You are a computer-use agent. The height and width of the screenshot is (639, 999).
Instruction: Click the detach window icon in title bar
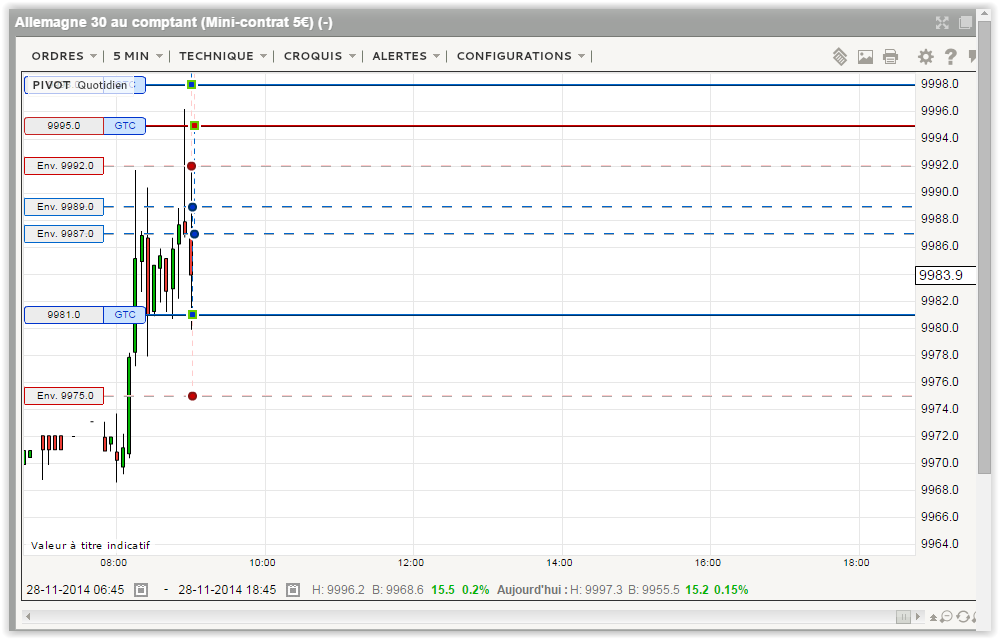pyautogui.click(x=965, y=23)
